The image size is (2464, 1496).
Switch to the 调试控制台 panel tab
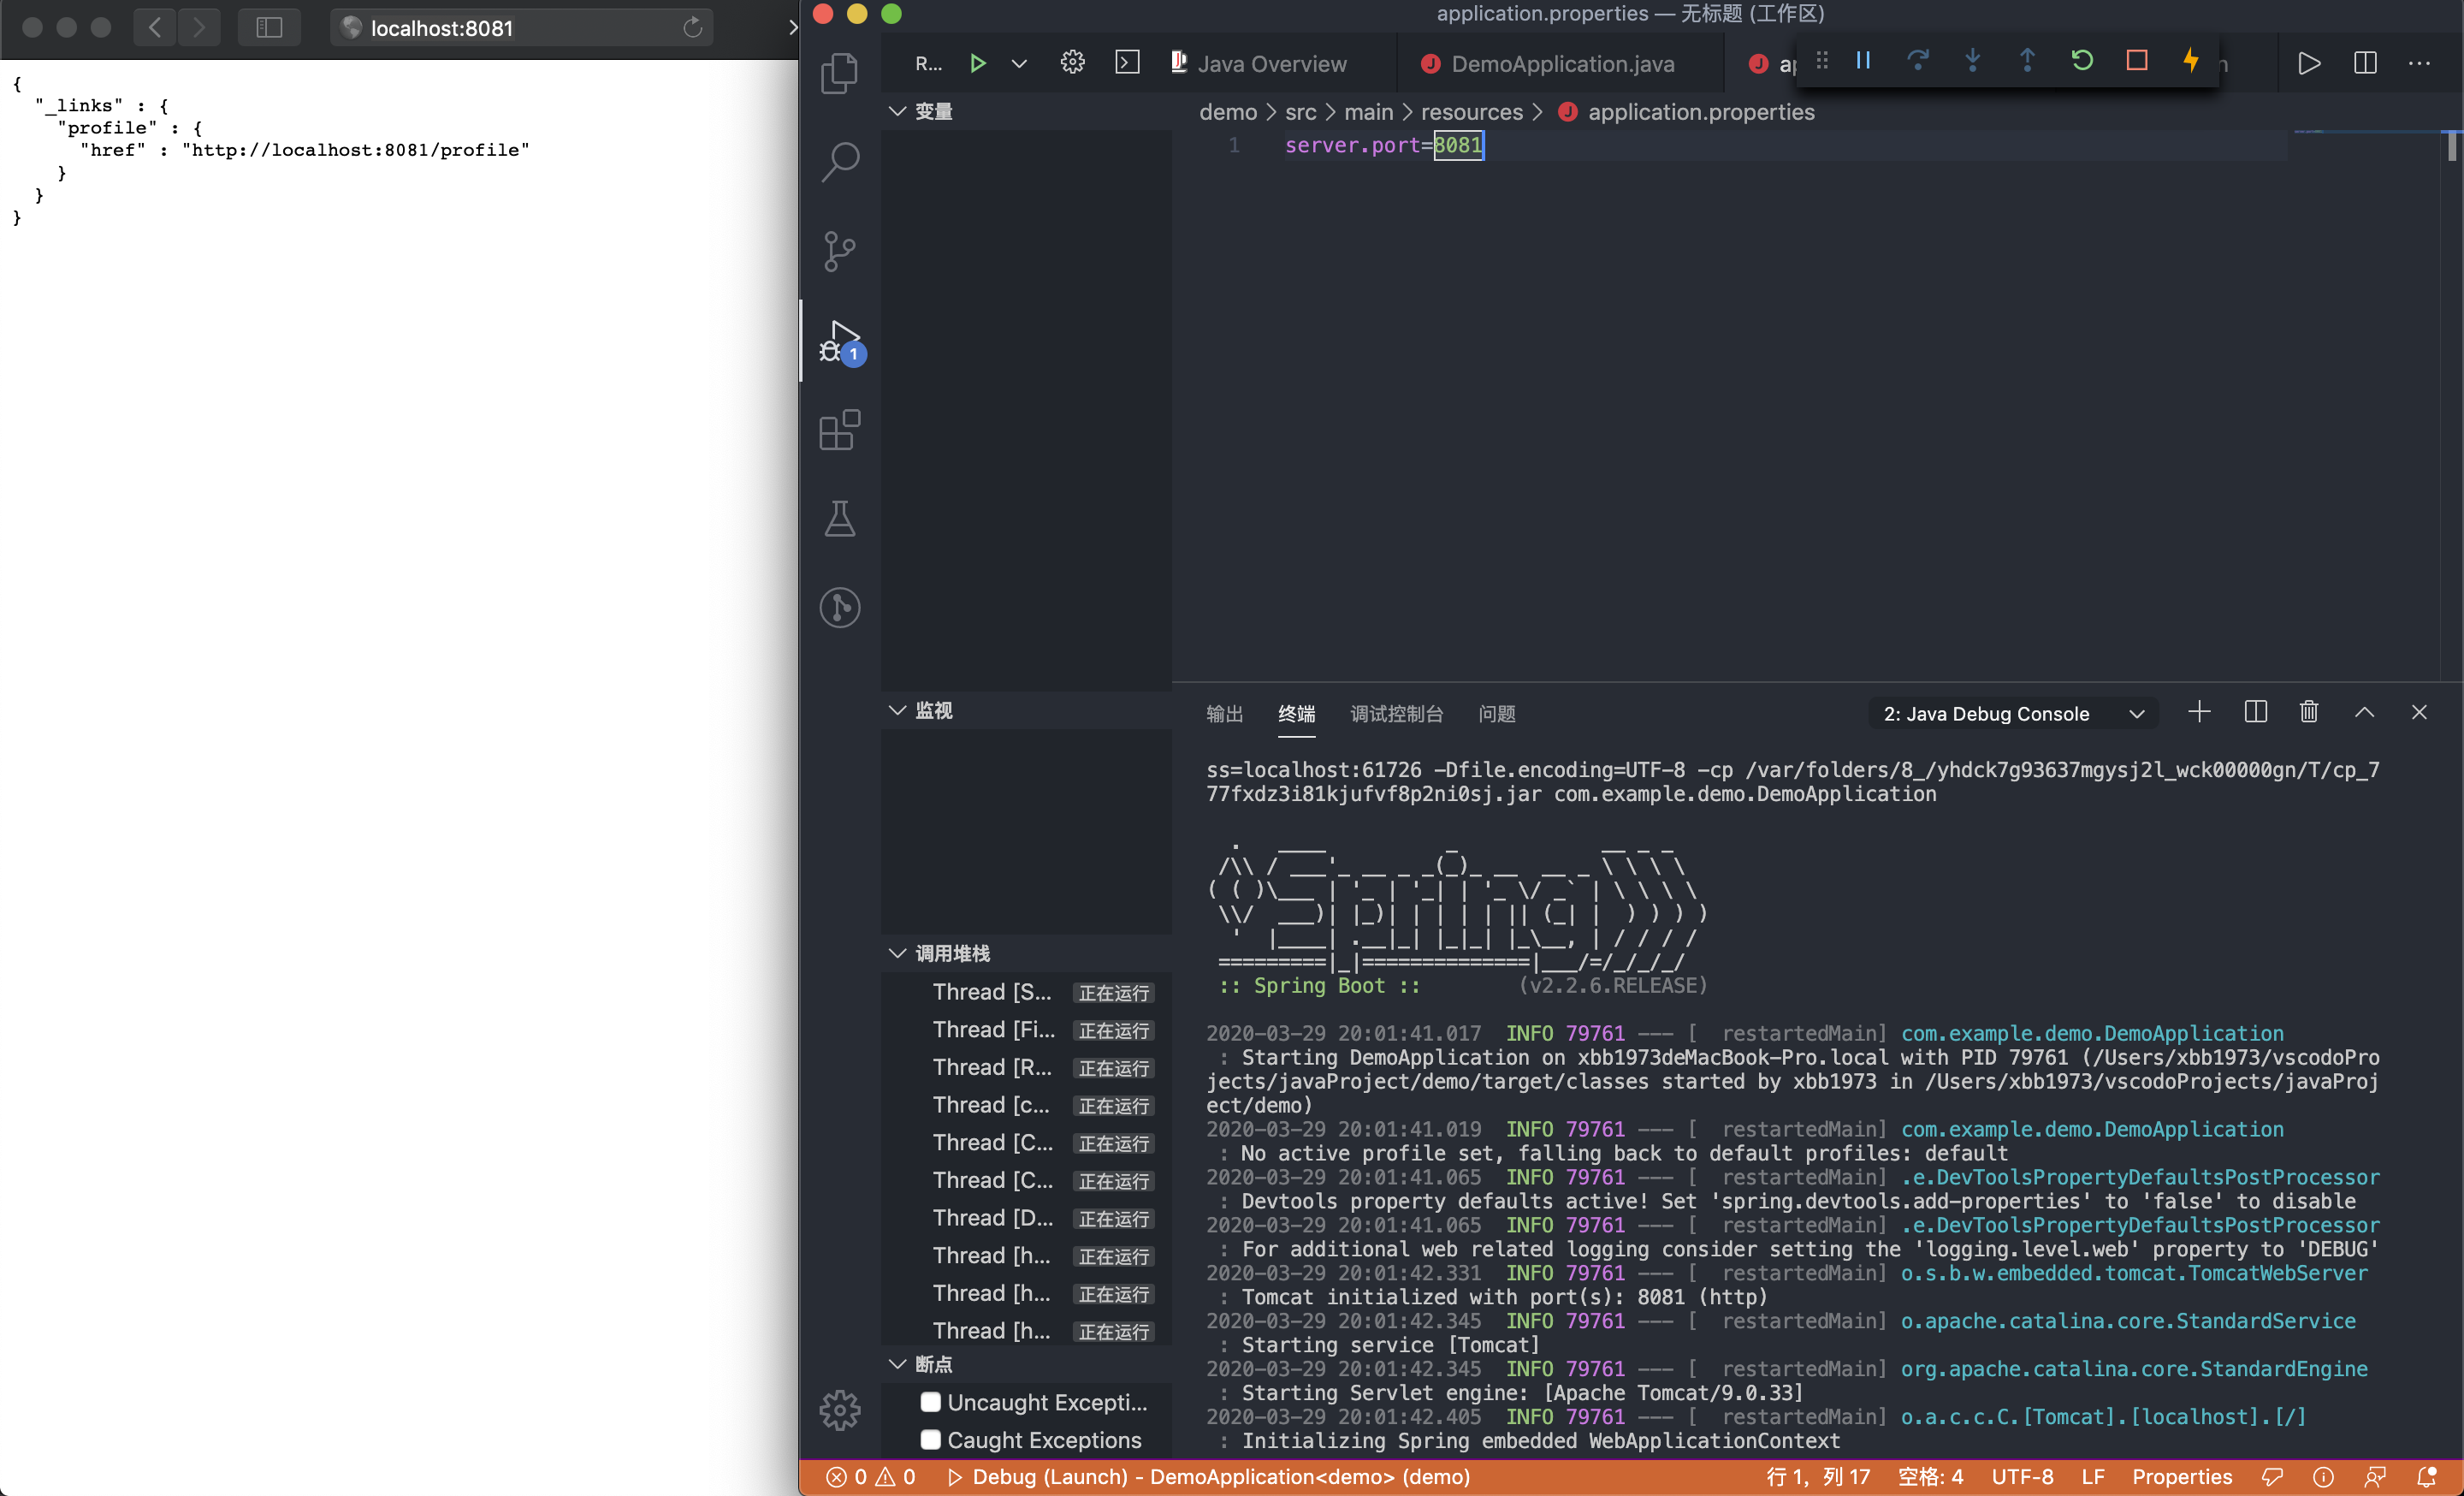pos(1396,714)
